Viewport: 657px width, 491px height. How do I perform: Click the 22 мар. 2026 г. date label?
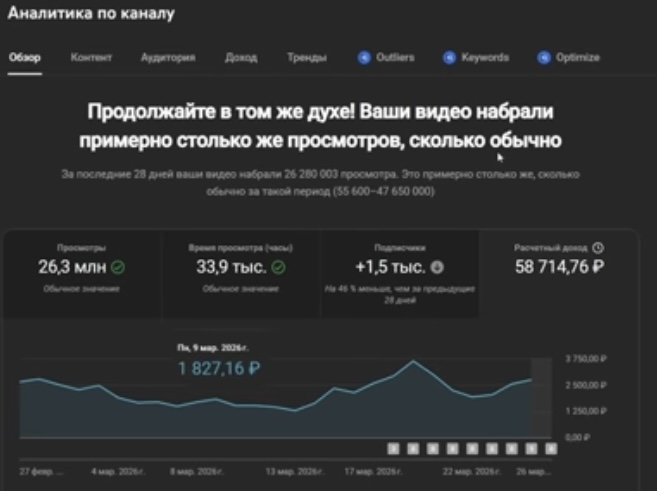(471, 472)
